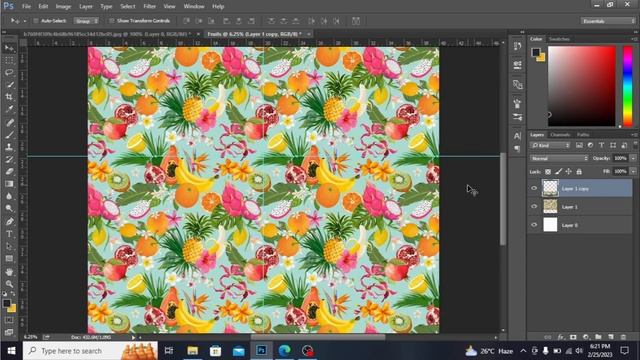
Task: Click the Windows search box
Action: (x=90, y=351)
